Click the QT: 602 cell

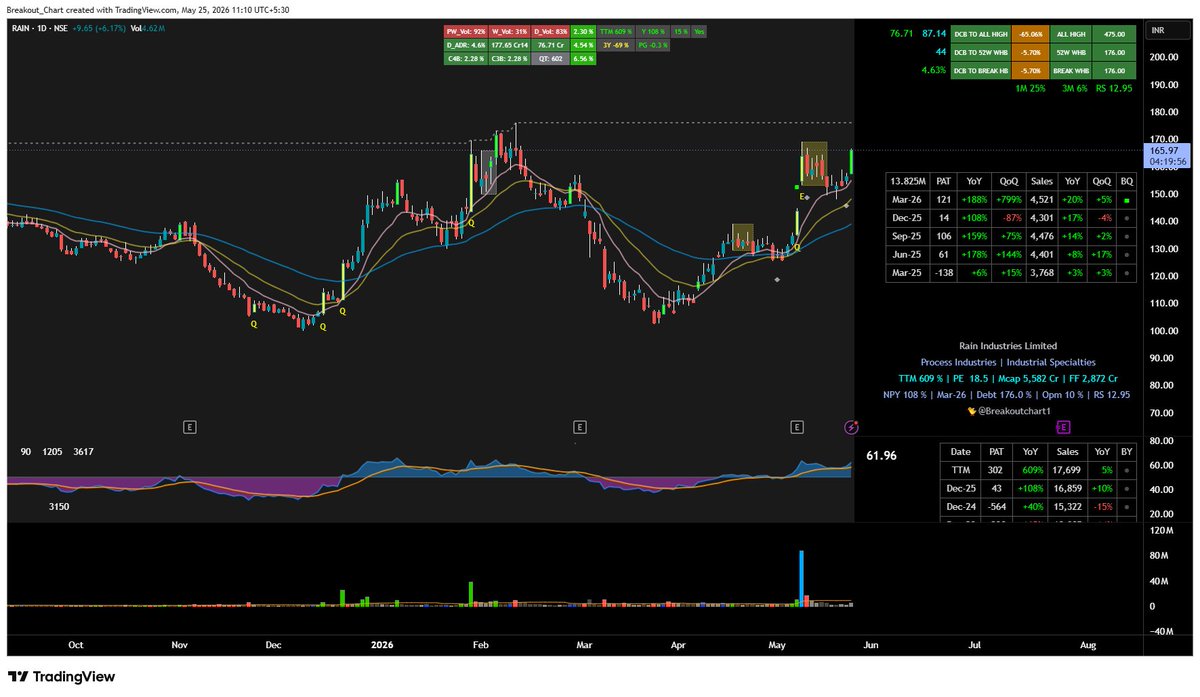tap(550, 58)
